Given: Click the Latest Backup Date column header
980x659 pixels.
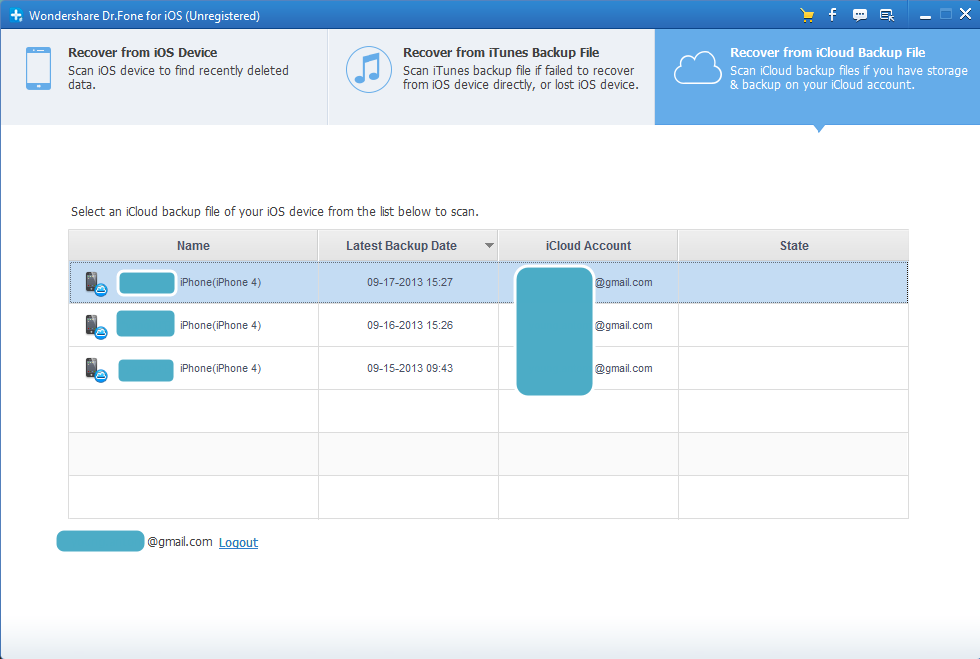Looking at the screenshot, I should [408, 246].
